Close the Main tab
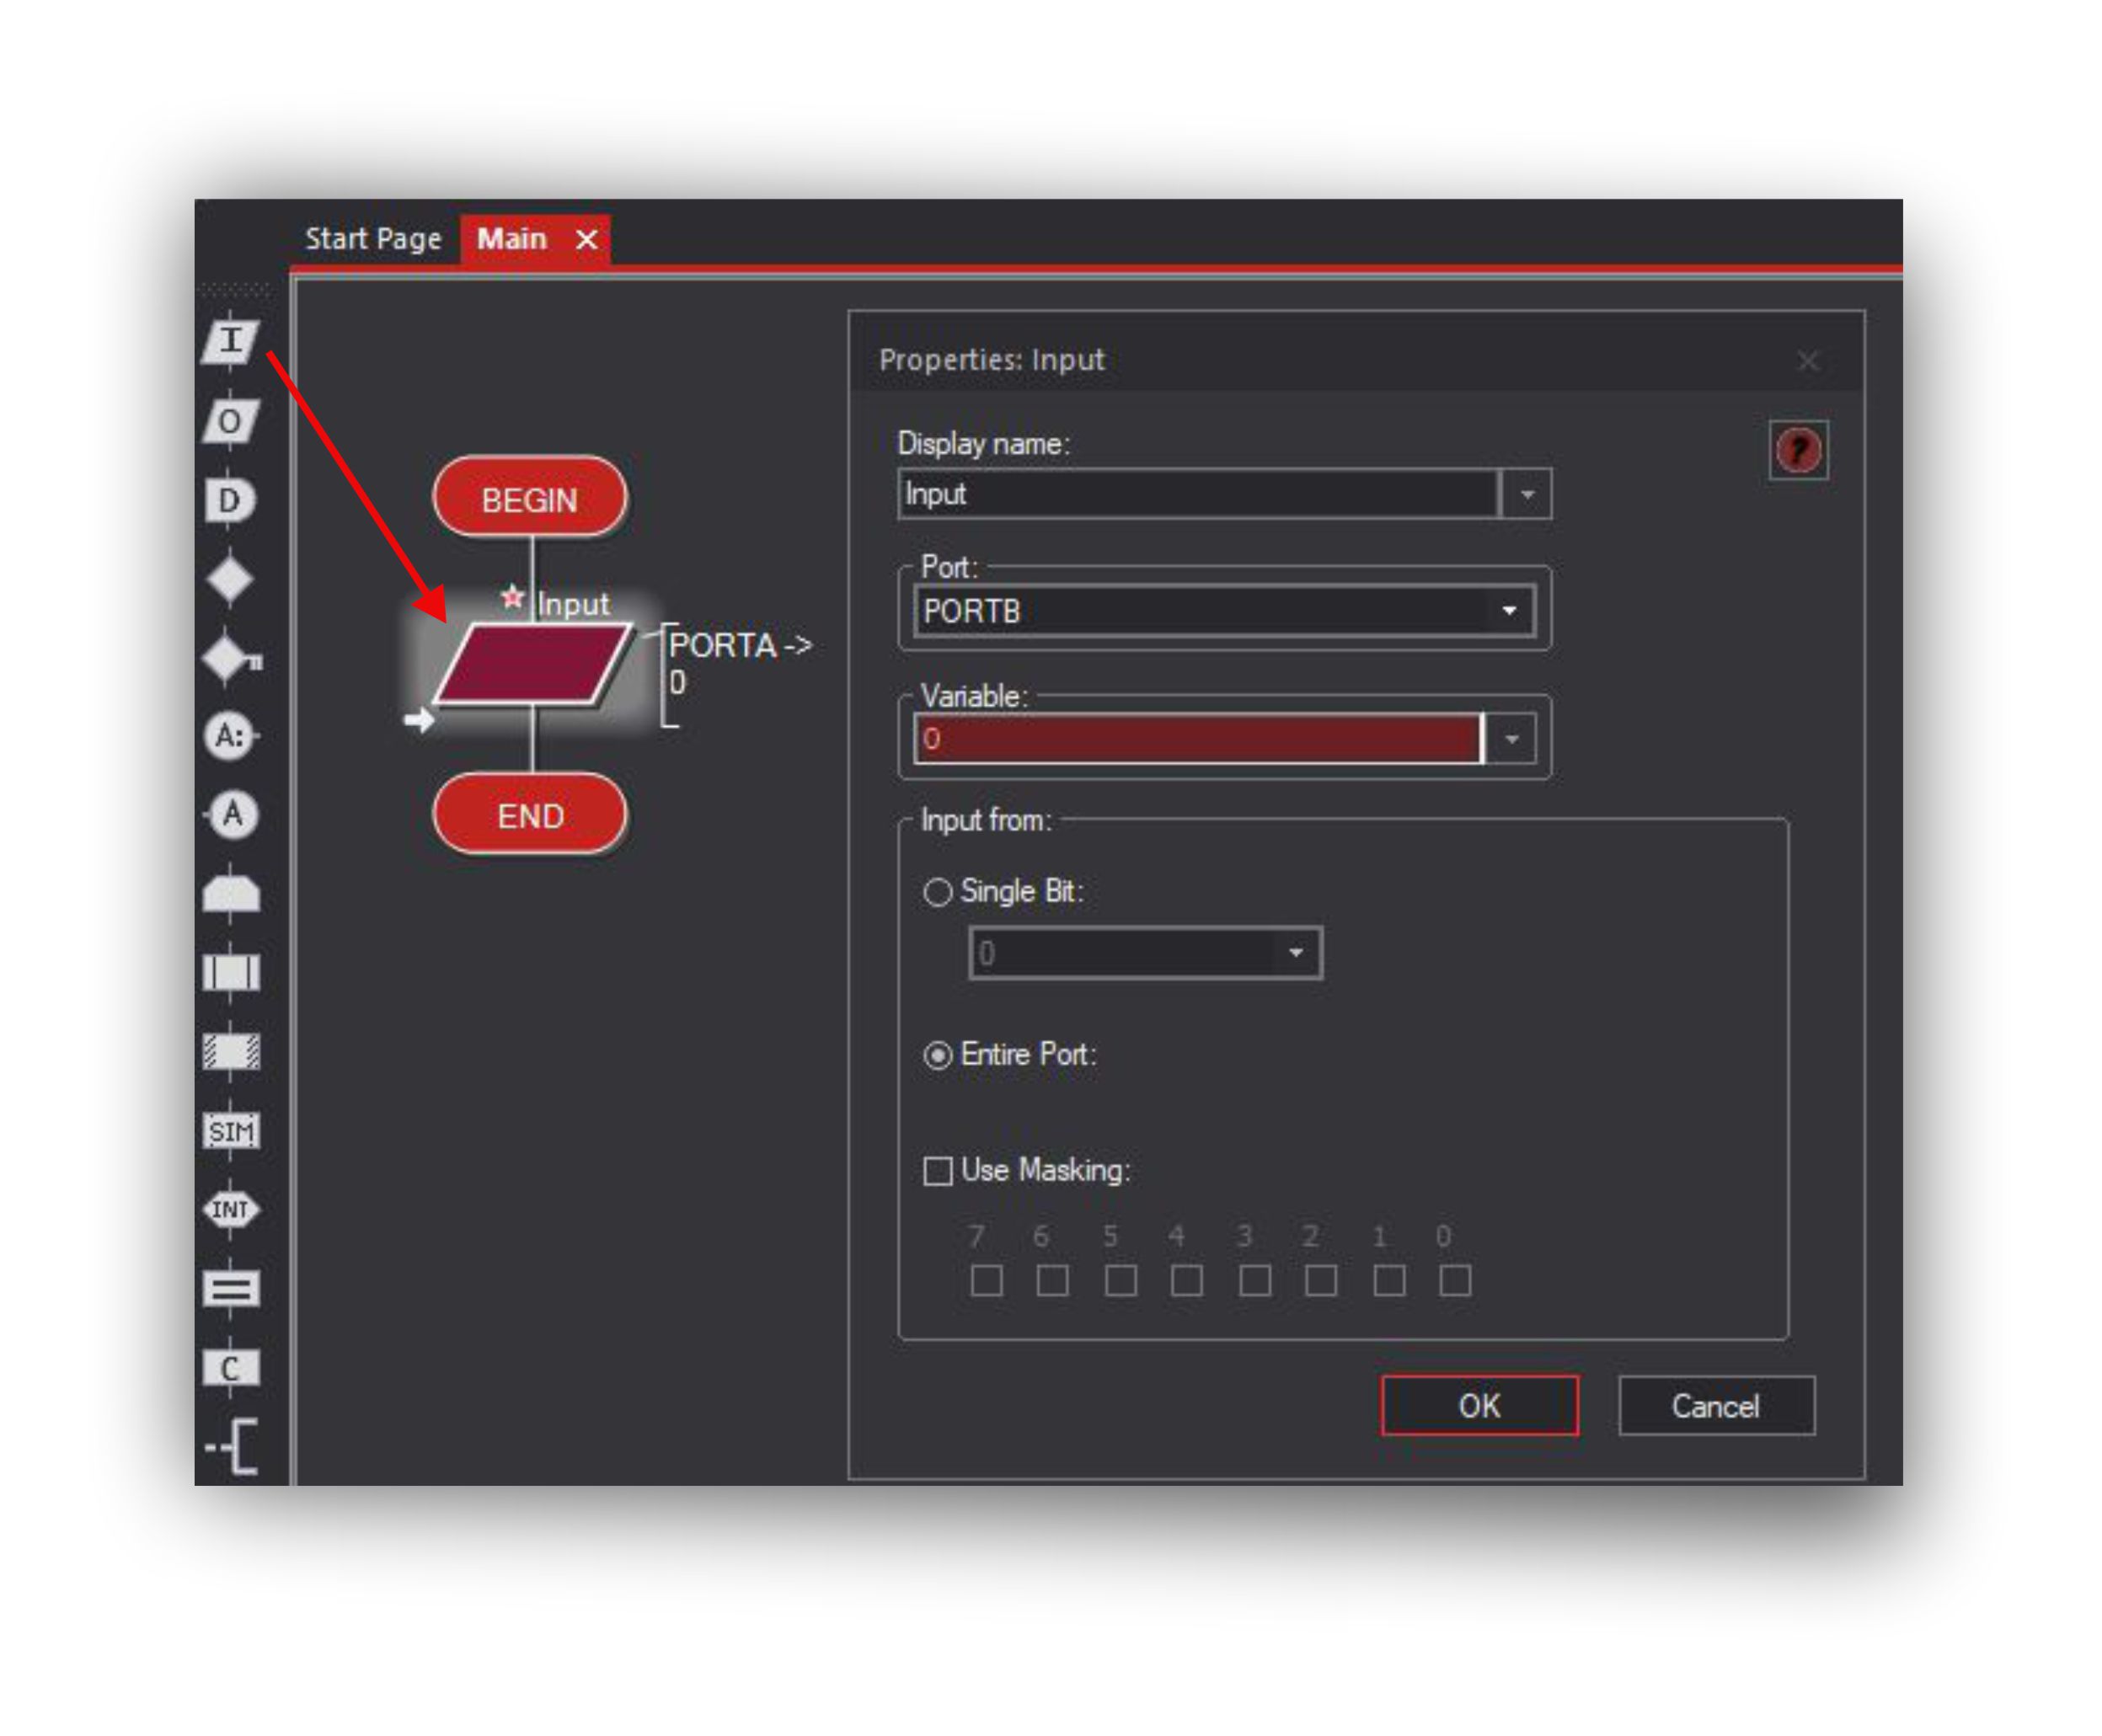Screen dimensions: 2102x1736 587,240
